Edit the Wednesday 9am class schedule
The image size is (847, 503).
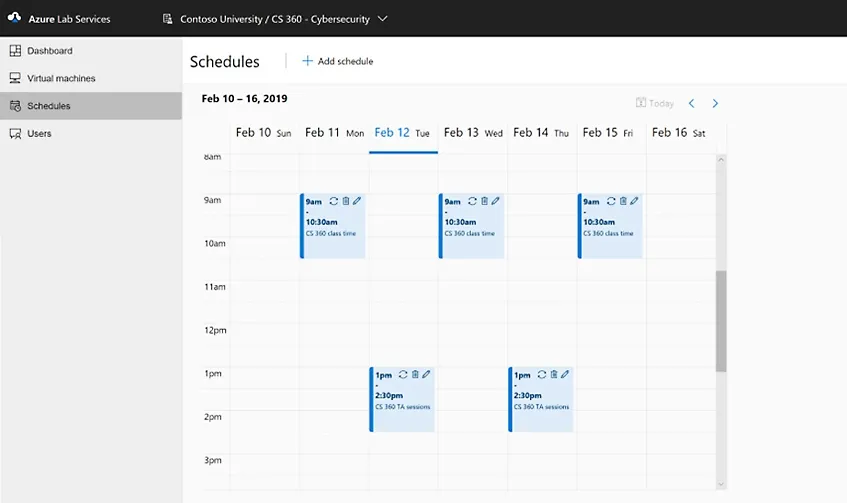point(496,201)
